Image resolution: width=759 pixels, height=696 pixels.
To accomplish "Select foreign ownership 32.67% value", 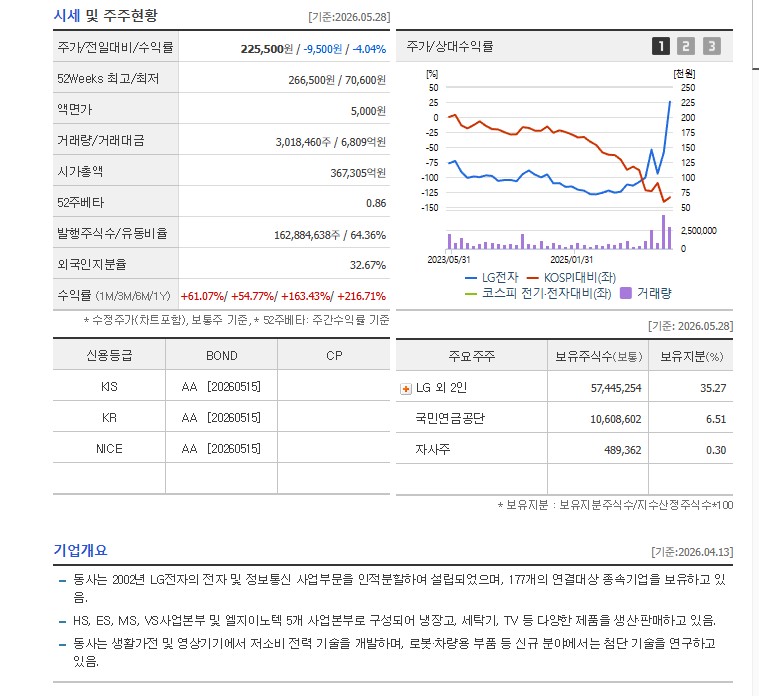I will point(367,265).
